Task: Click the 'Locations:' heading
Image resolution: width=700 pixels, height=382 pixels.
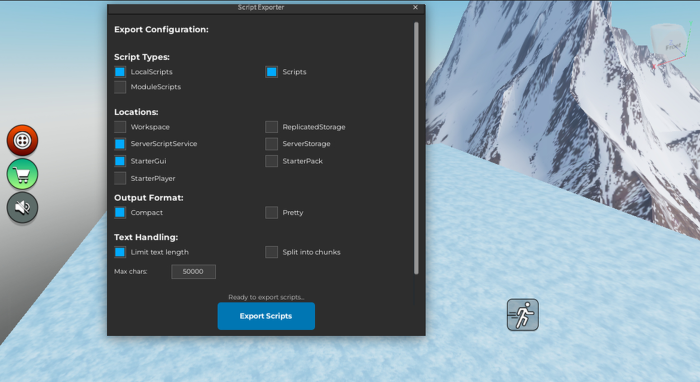Action: coord(136,112)
